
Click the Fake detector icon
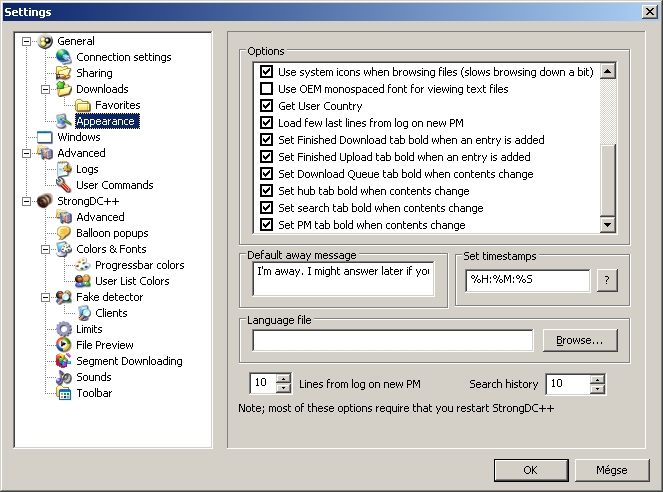[64, 297]
